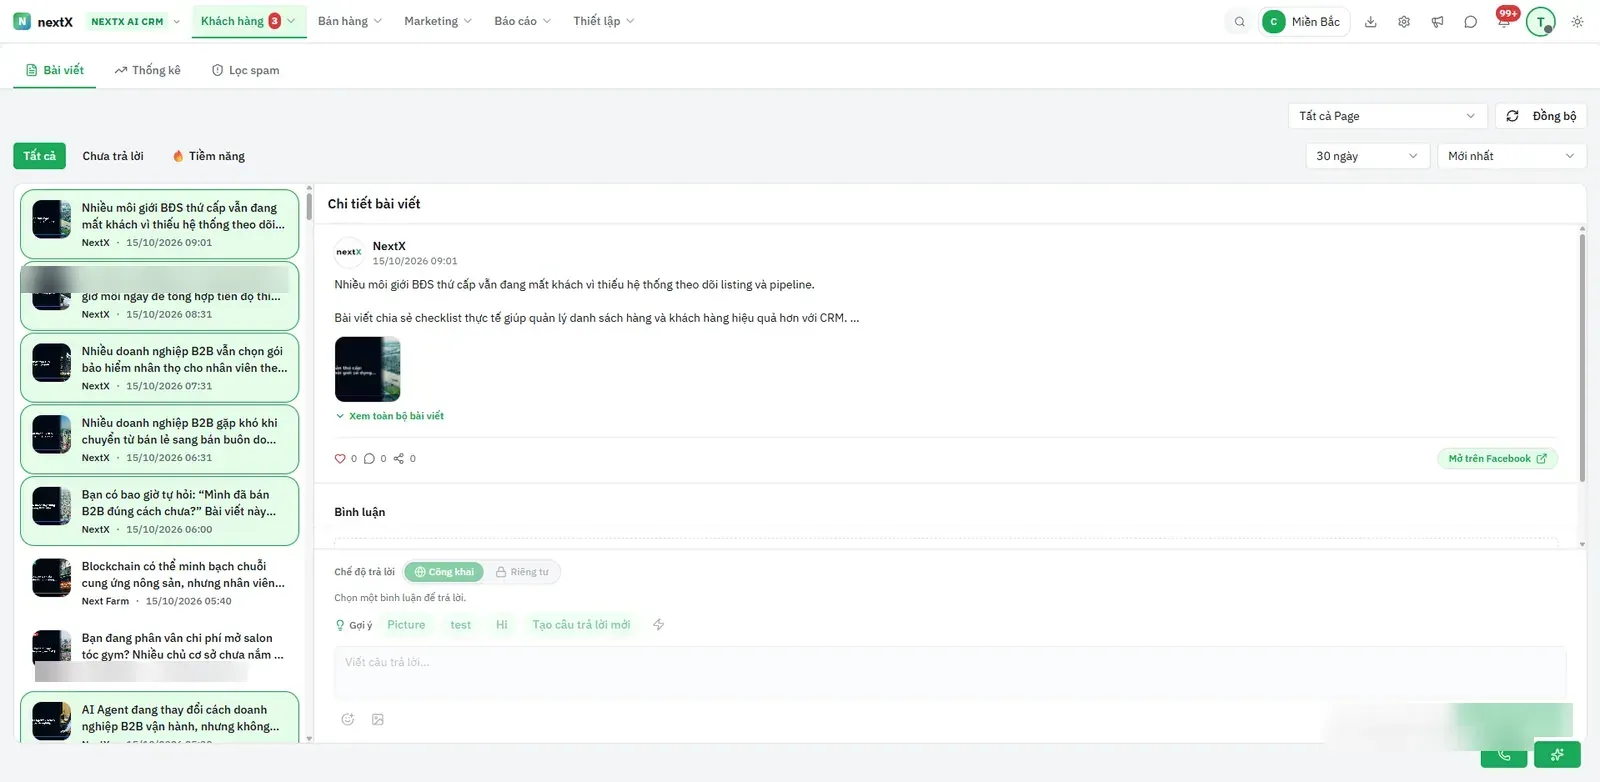Filter posts by Tiềm năng
The height and width of the screenshot is (782, 1600).
click(x=208, y=156)
